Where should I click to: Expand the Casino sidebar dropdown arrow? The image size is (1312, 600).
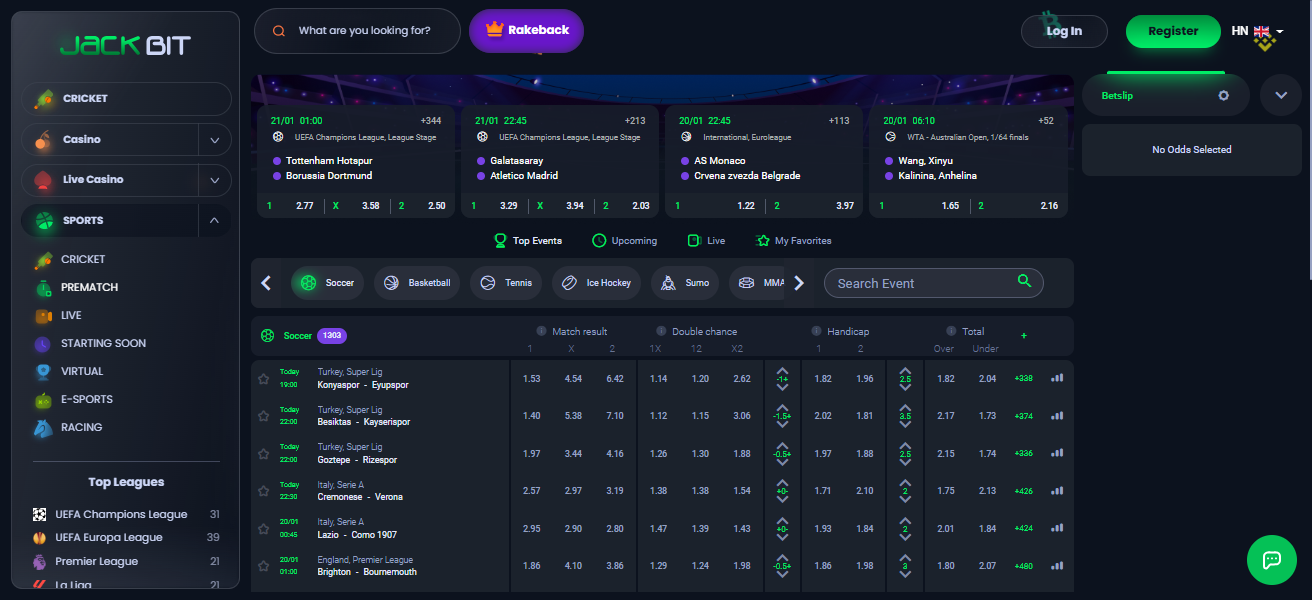click(214, 140)
